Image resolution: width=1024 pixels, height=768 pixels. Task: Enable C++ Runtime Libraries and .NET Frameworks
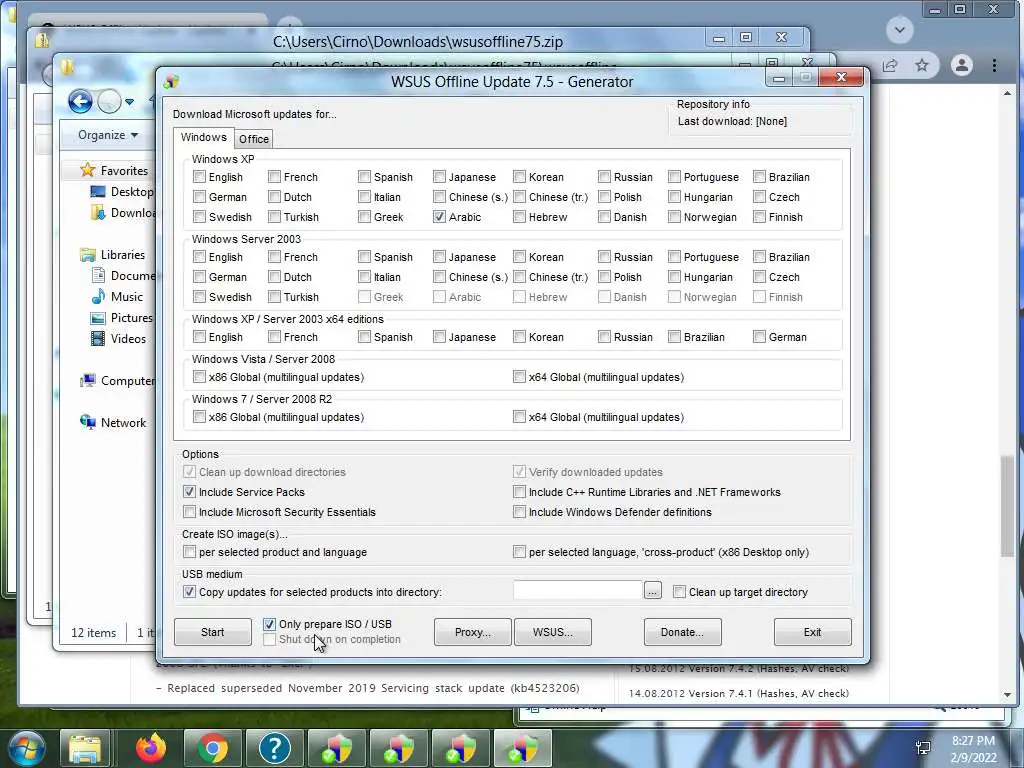click(x=519, y=491)
